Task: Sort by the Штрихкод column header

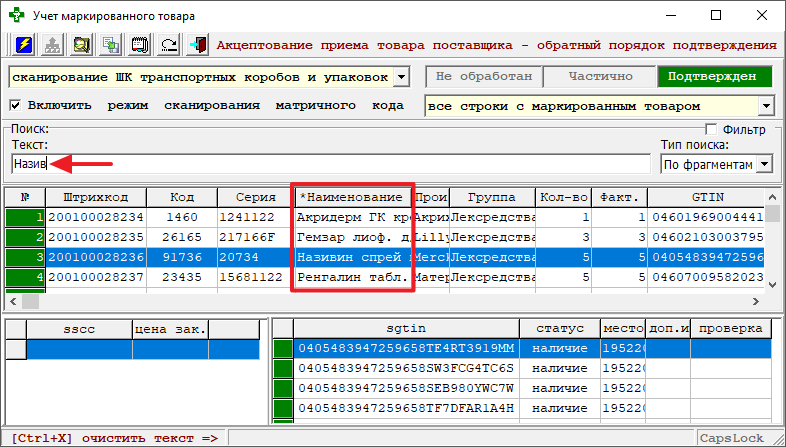Action: 96,197
